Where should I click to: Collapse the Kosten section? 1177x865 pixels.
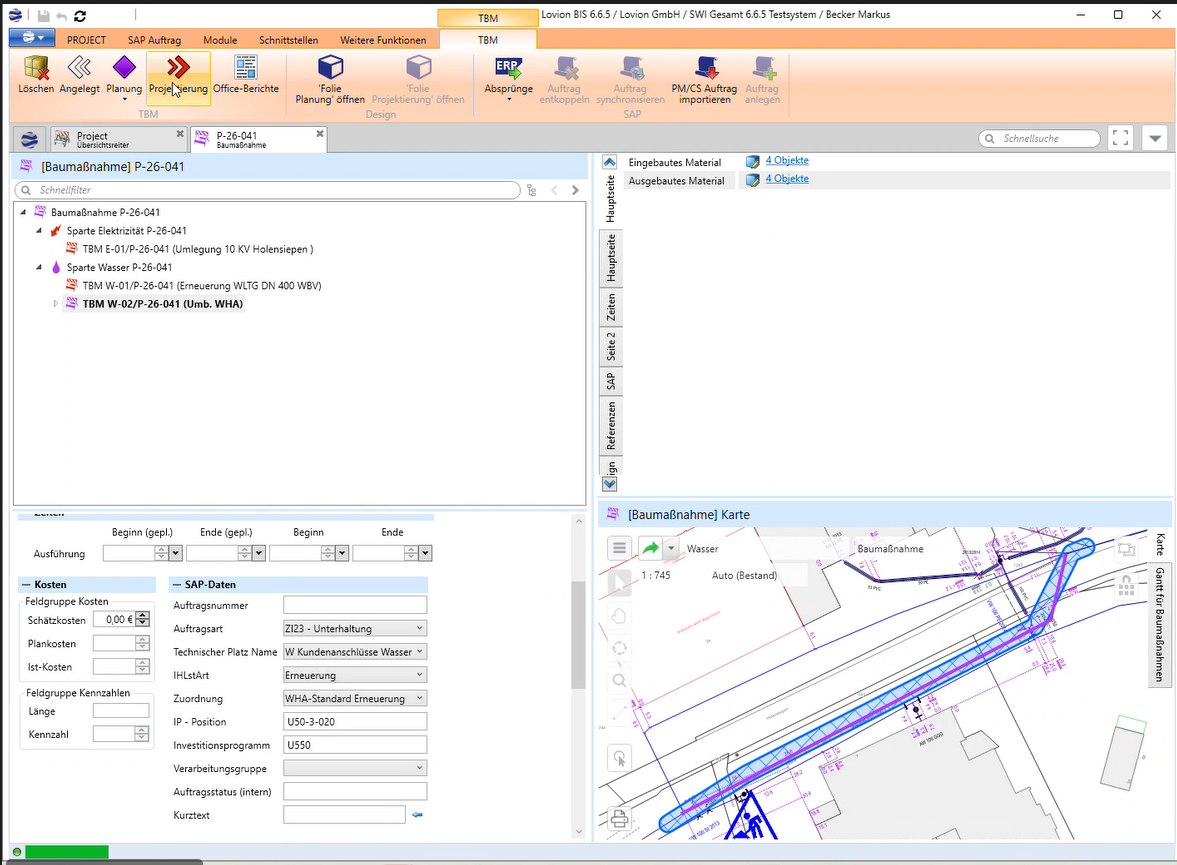pos(26,584)
